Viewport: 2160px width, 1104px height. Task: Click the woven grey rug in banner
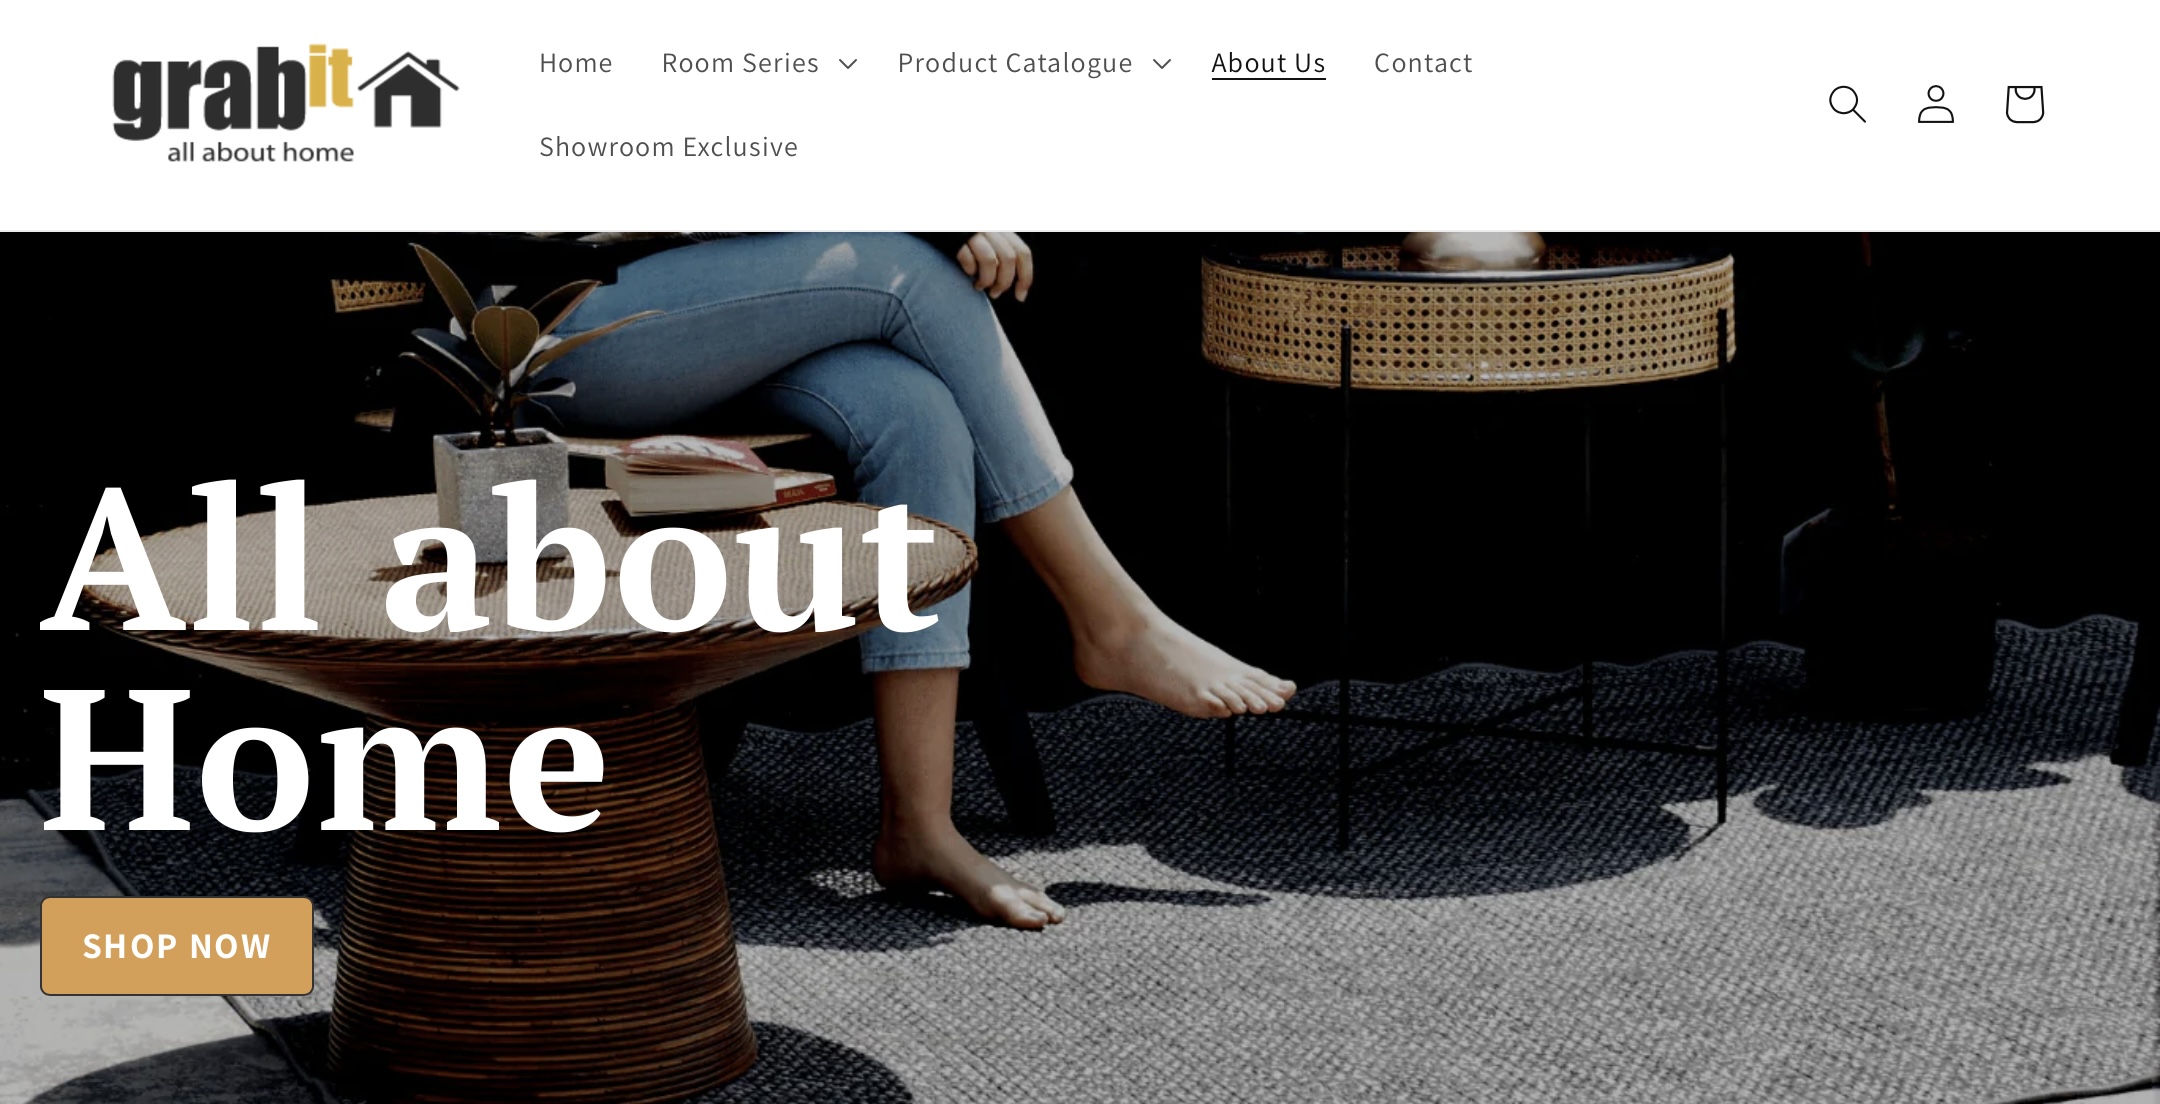pyautogui.click(x=1500, y=900)
